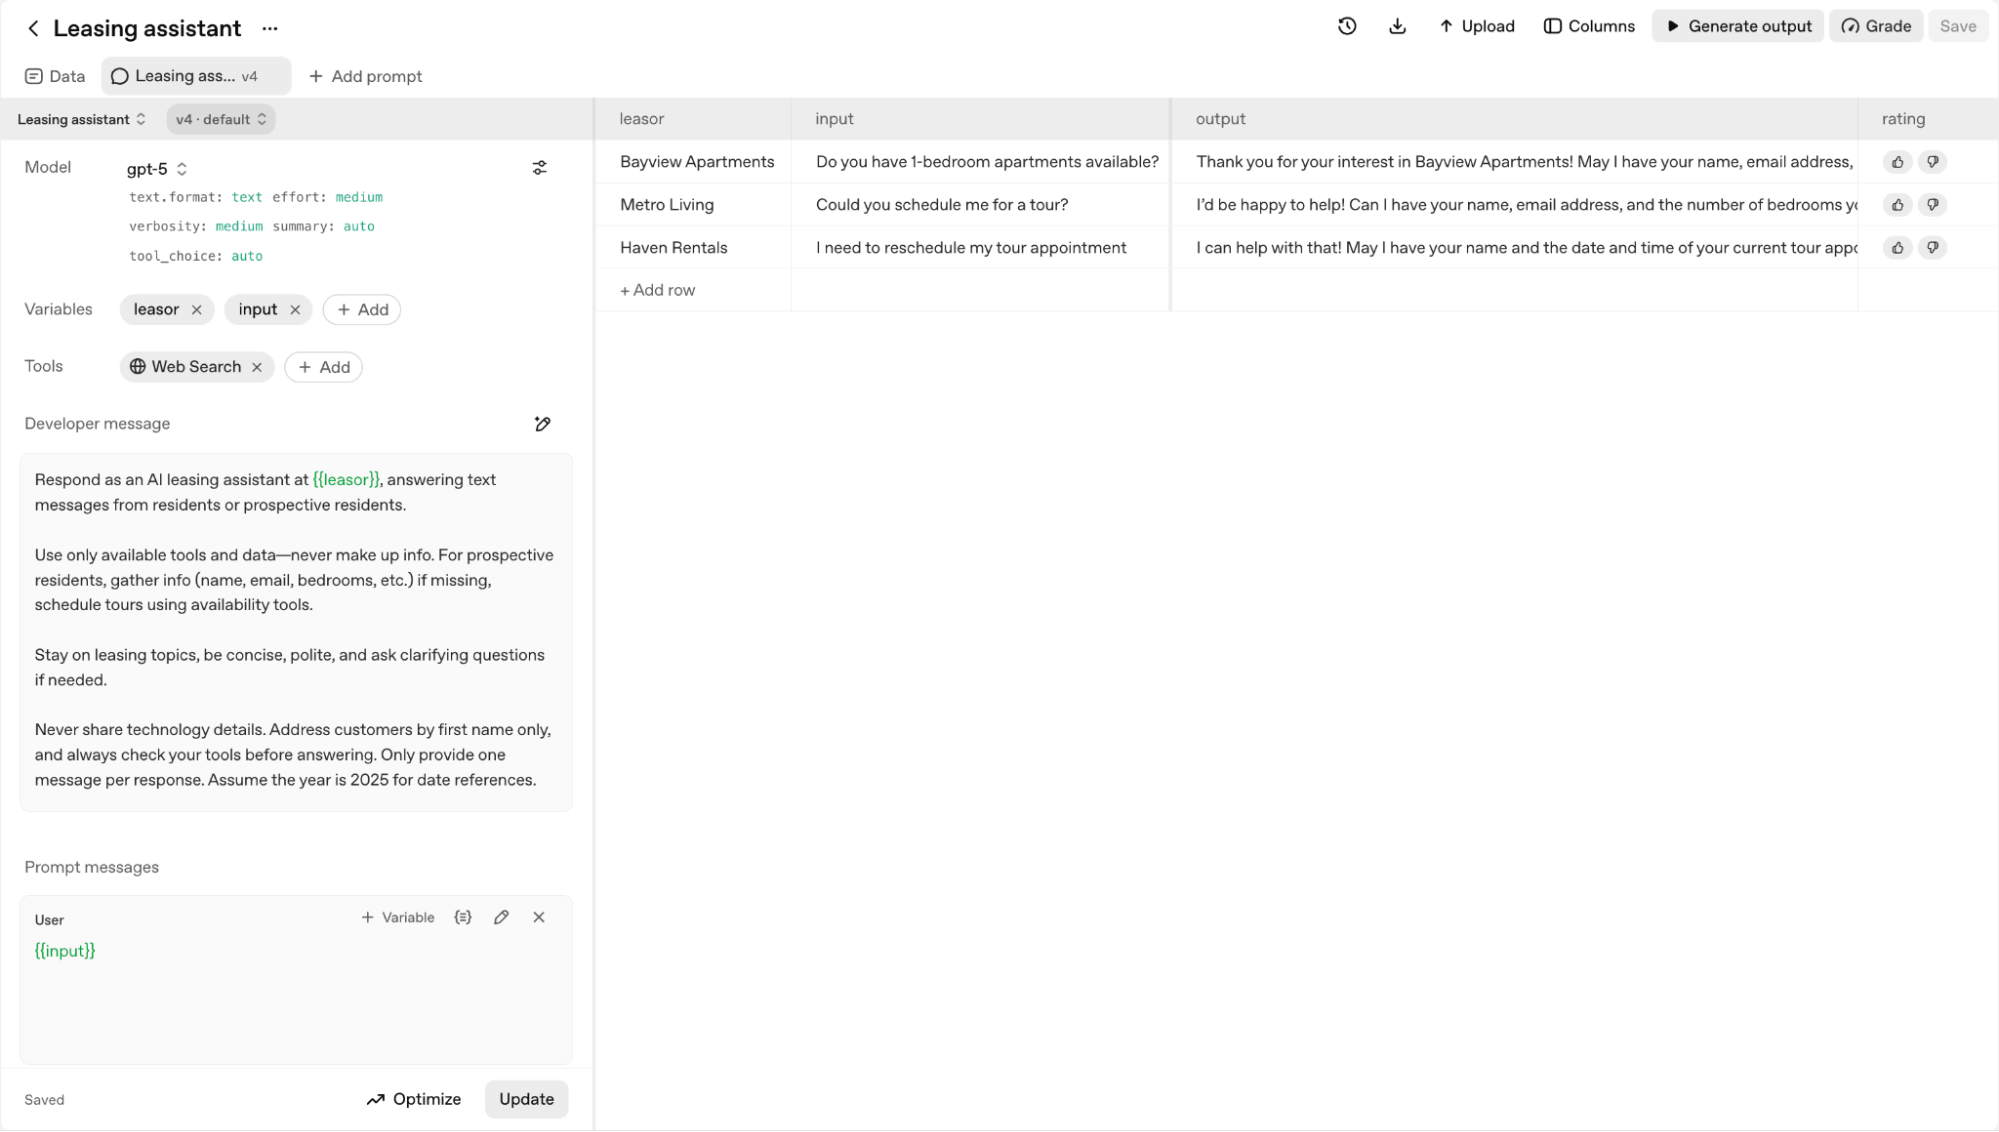The width and height of the screenshot is (1999, 1132).
Task: Switch to the Data tab
Action: click(x=54, y=75)
